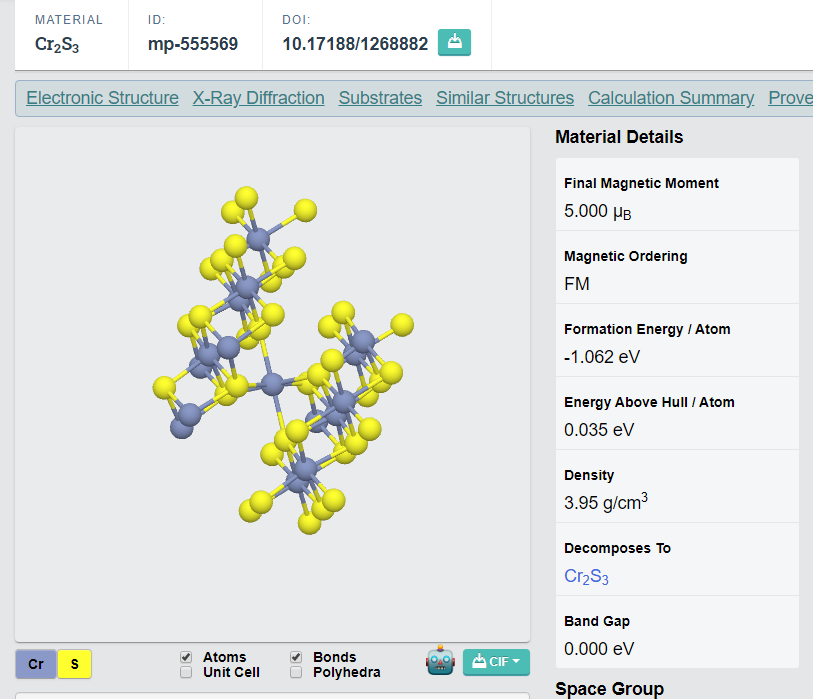Click the Cr element color swatch
813x699 pixels.
35,663
